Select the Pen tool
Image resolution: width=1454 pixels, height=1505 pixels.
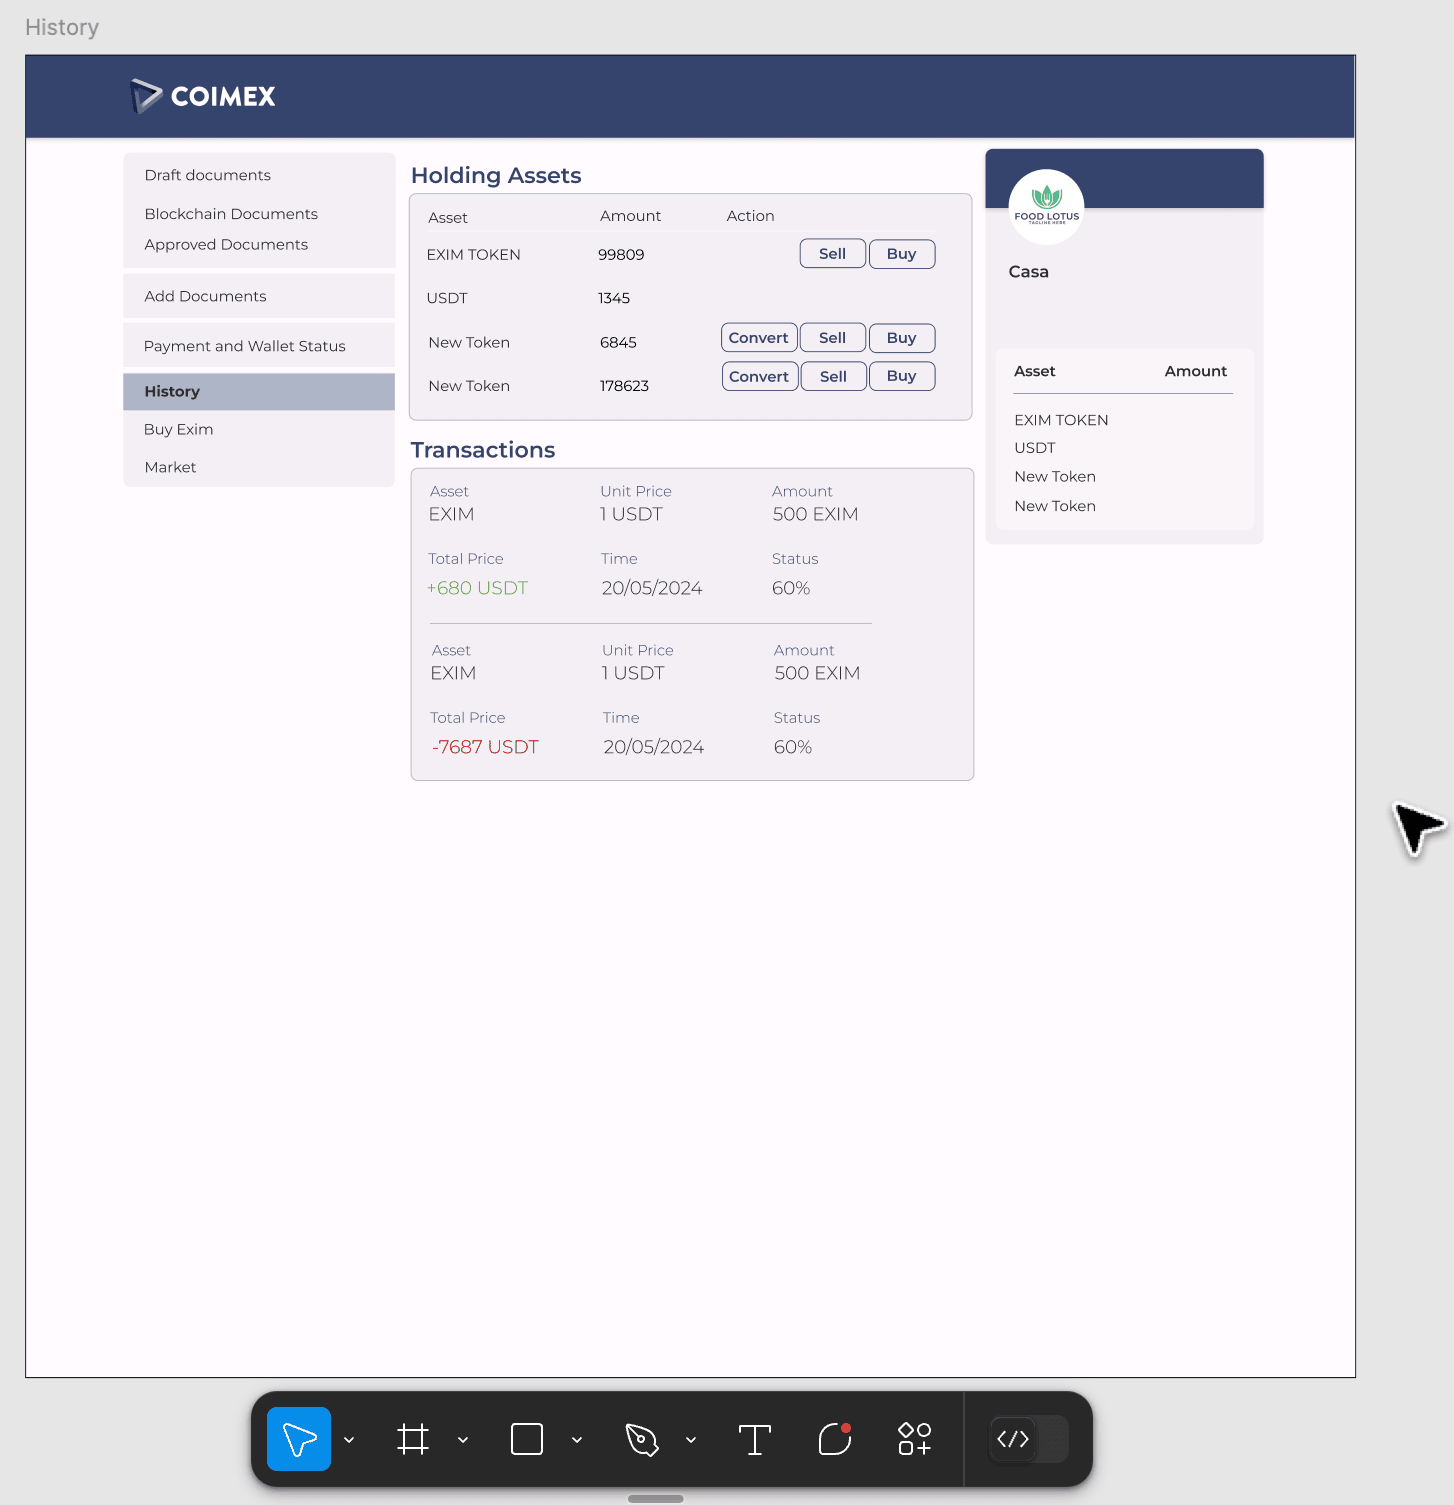pyautogui.click(x=641, y=1439)
